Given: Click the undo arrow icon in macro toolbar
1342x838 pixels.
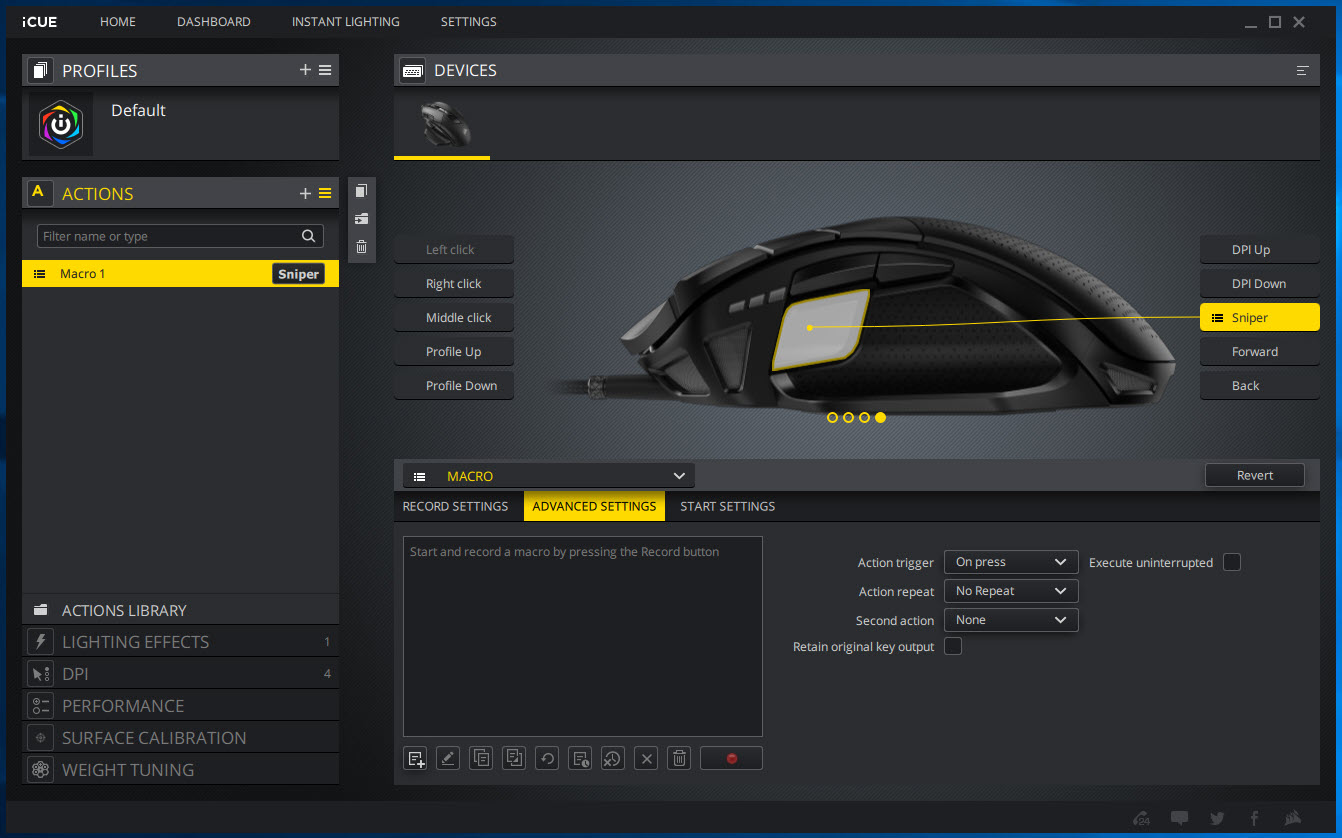Looking at the screenshot, I should tap(547, 758).
